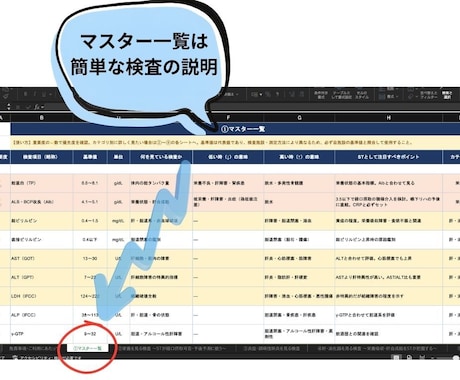Switch to the ①マスター一覧 sheet tab
Image resolution: width=460 pixels, height=380 pixels.
coord(87,348)
